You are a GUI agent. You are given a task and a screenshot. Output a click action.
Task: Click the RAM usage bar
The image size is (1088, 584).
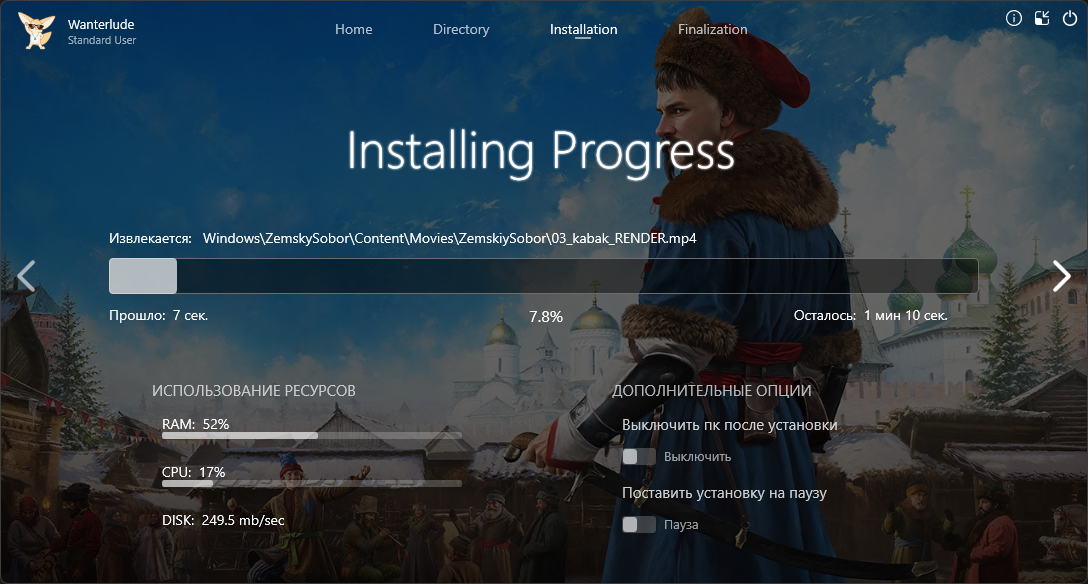(x=311, y=436)
